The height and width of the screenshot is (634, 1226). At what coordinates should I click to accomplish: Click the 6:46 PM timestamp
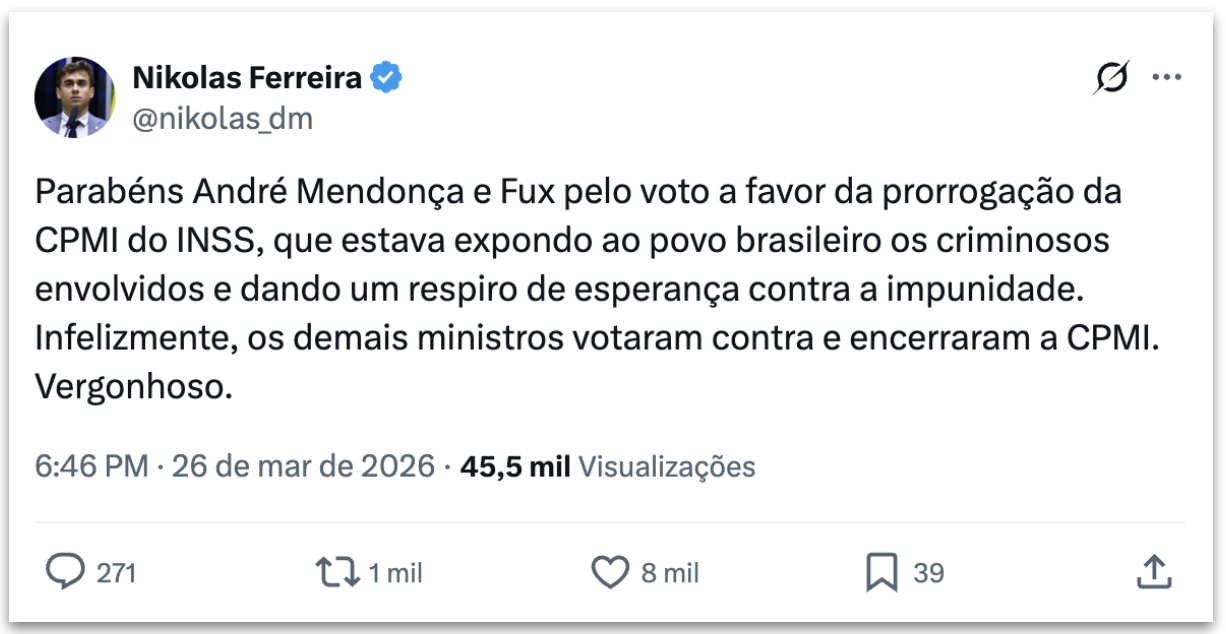[91, 466]
